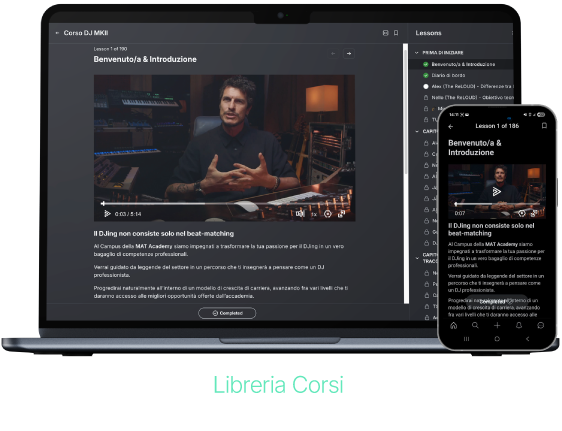Toggle the layout icon left of laptop bookmark
Screen dimensions: 562x431
coord(386,33)
